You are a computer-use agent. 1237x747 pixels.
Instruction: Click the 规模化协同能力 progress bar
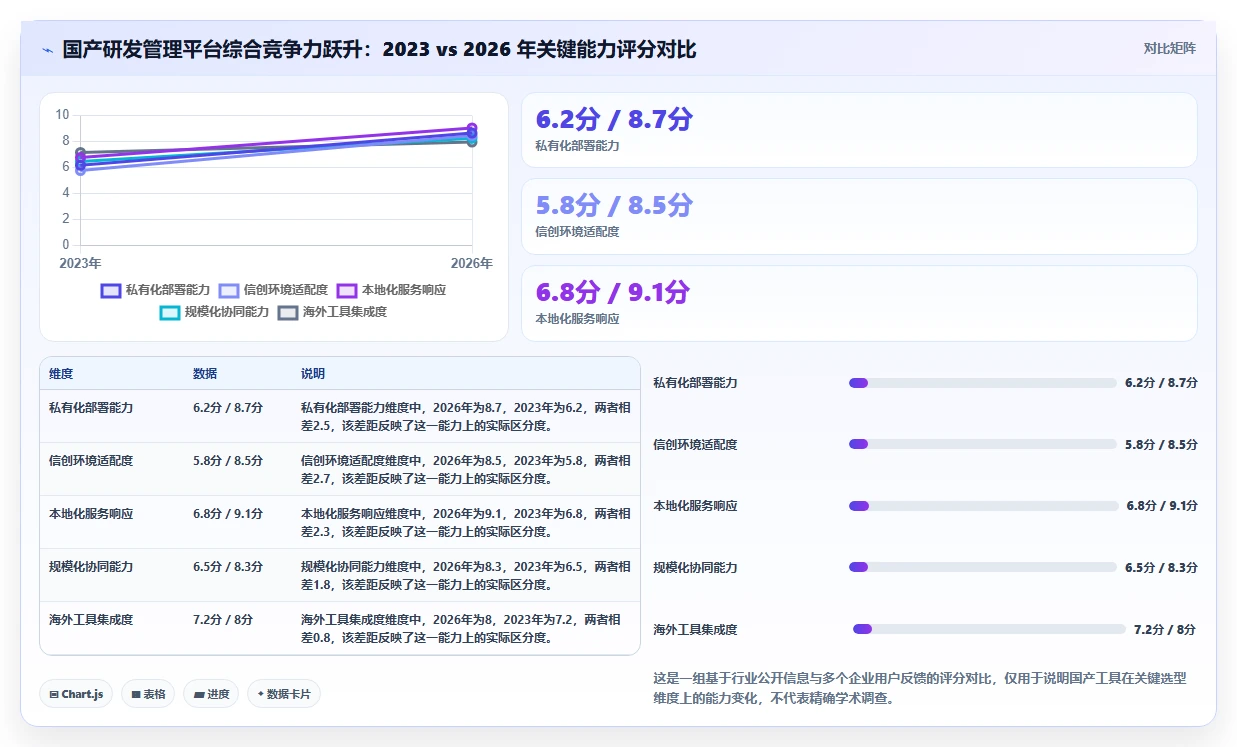pyautogui.click(x=982, y=567)
